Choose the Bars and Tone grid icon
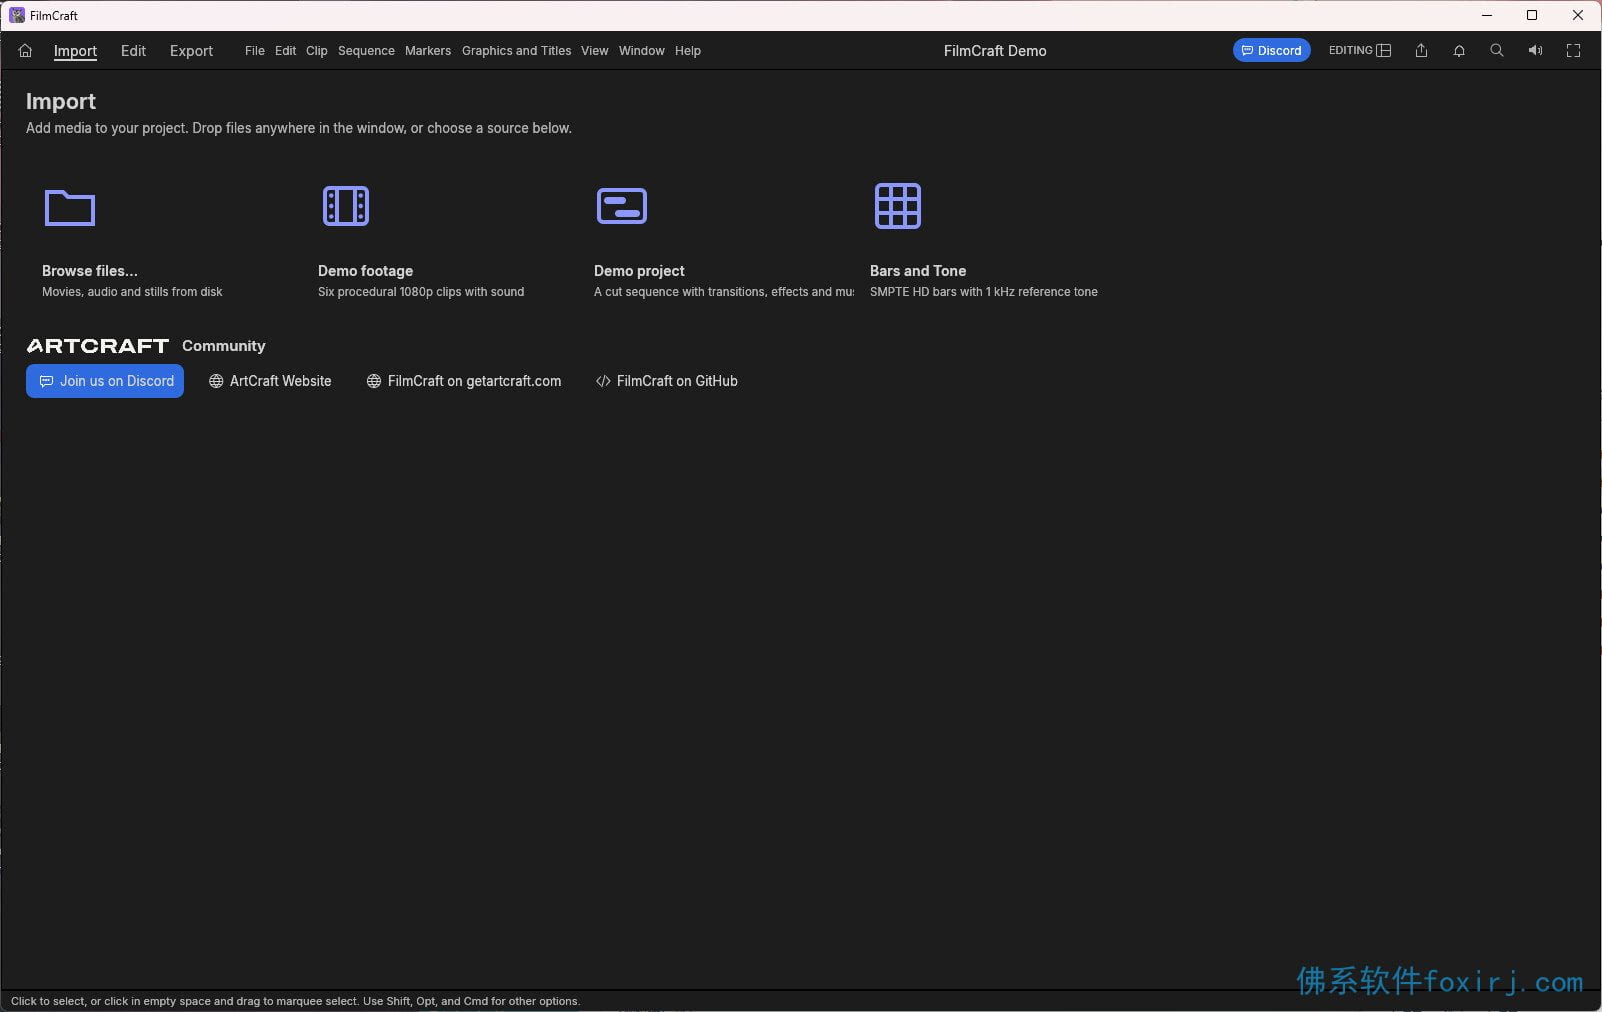This screenshot has height=1012, width=1602. [898, 206]
